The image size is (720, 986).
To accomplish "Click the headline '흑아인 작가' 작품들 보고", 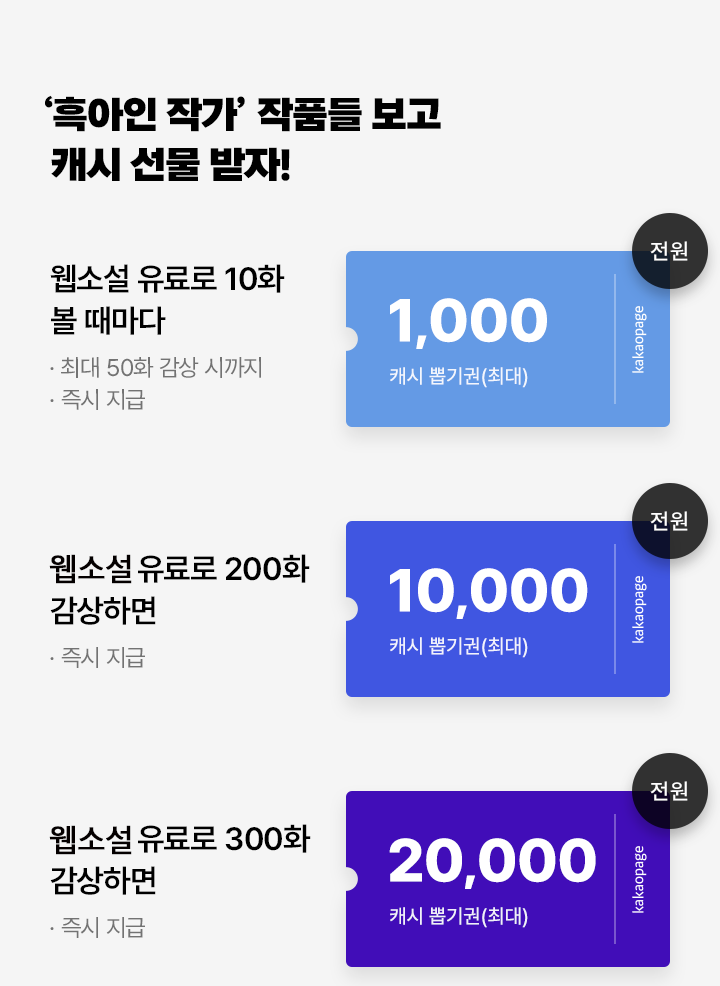I will tap(243, 114).
